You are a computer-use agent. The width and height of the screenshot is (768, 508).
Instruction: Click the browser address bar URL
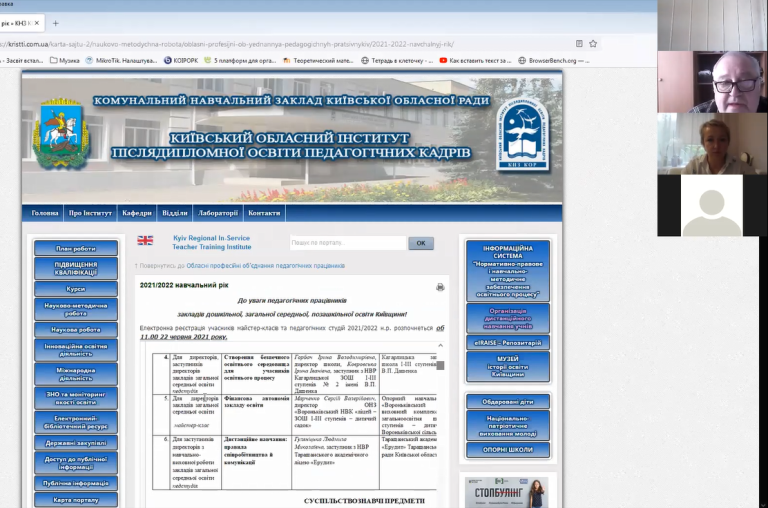pyautogui.click(x=227, y=44)
